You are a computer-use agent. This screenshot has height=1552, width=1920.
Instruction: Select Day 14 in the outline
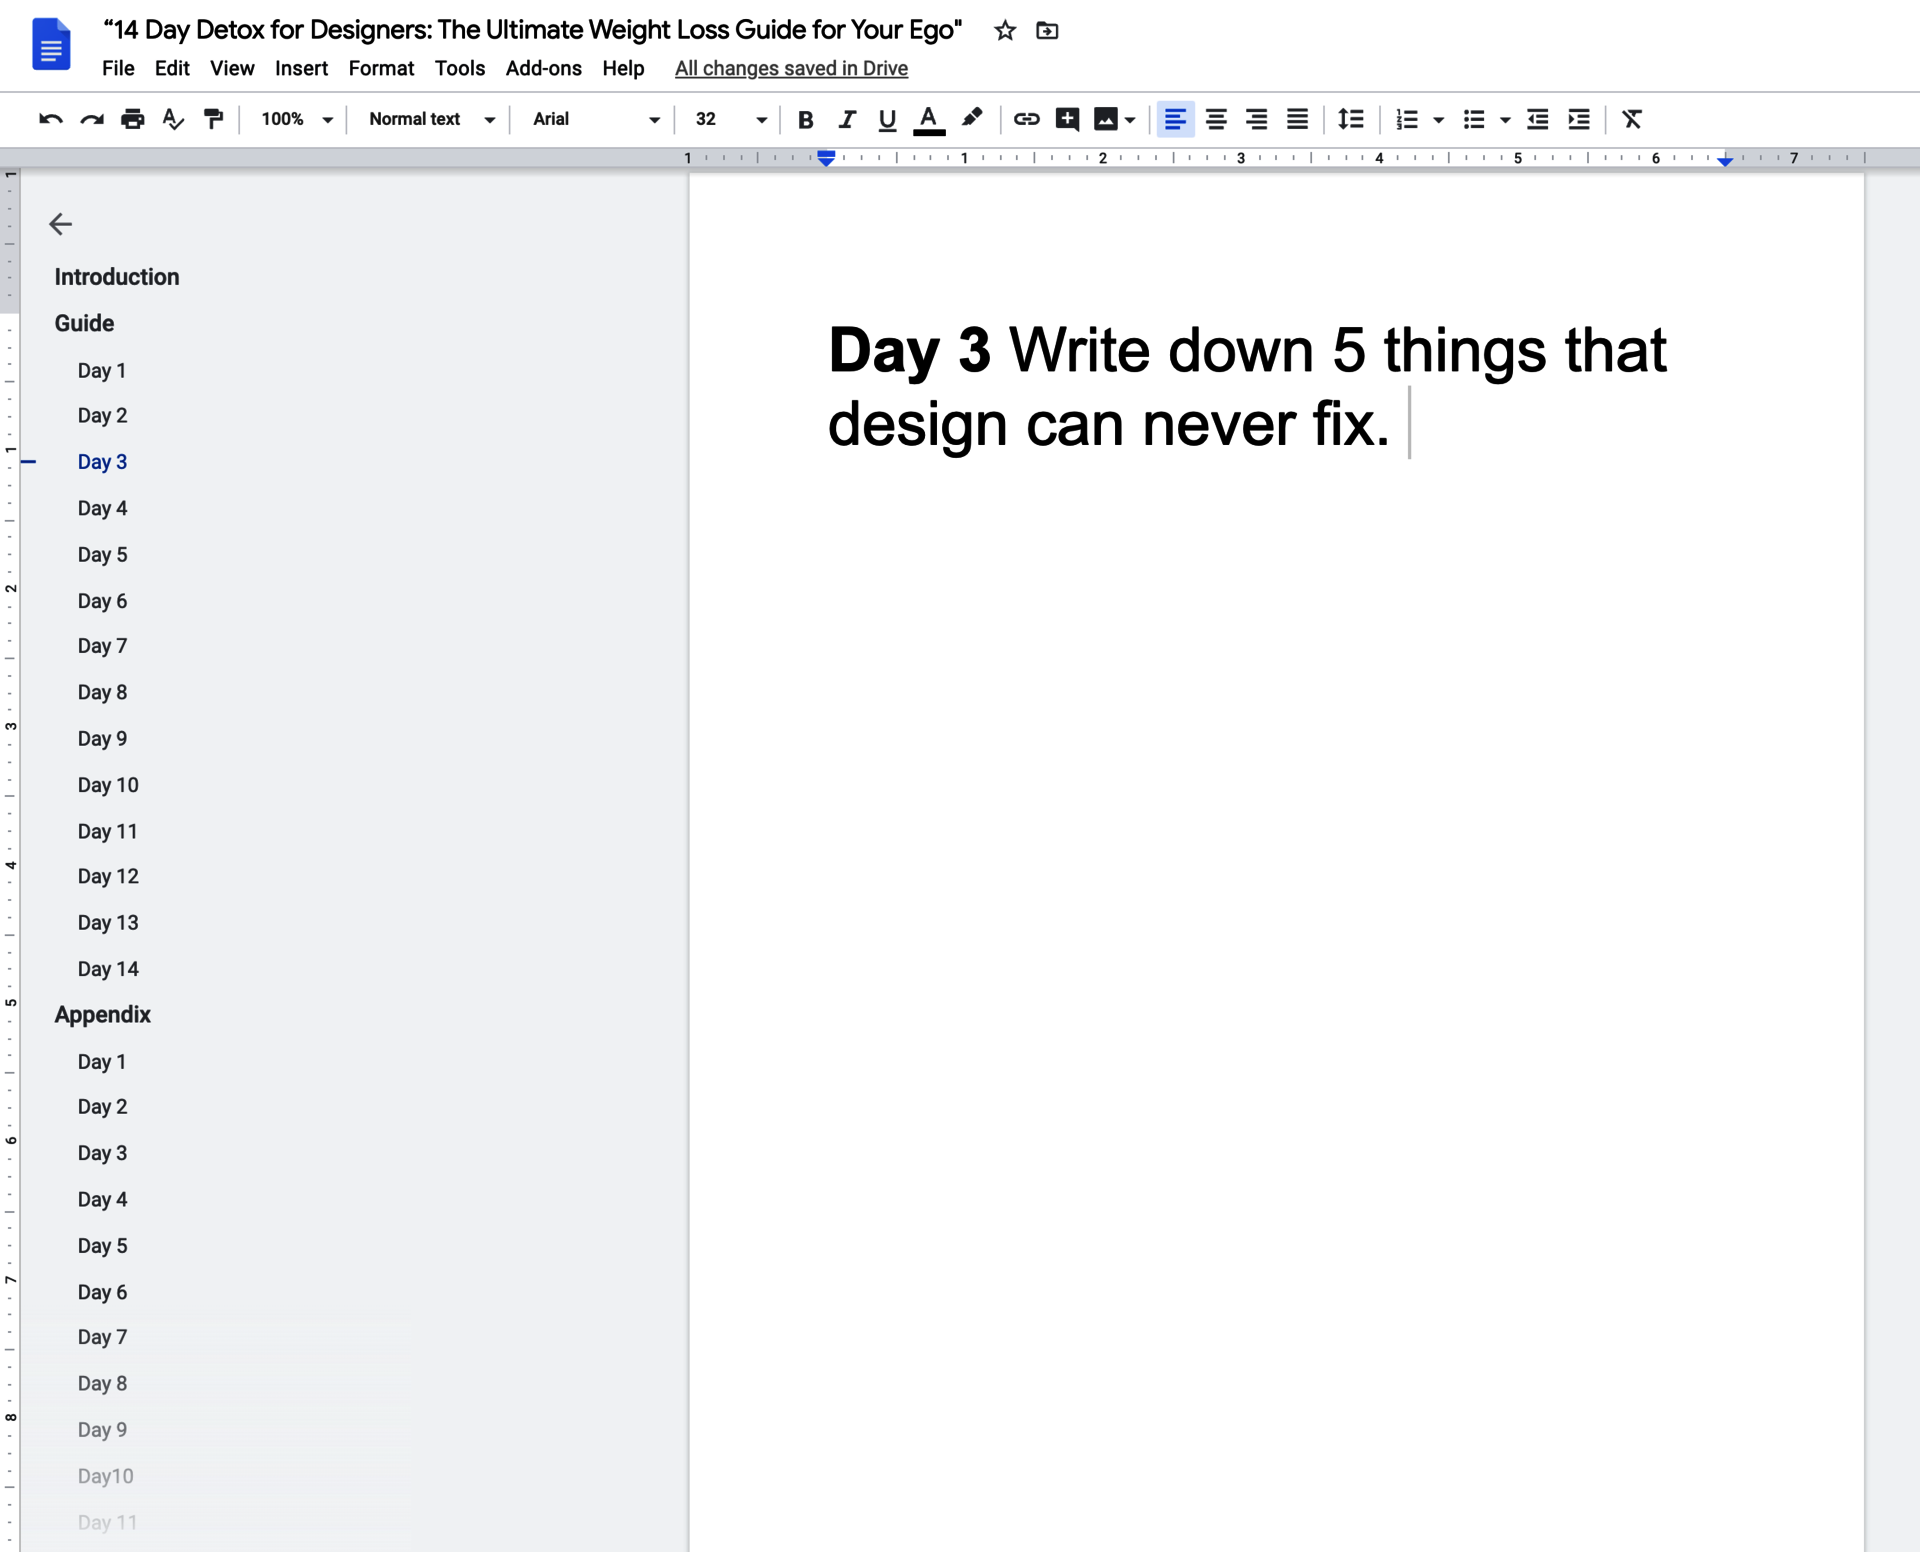click(108, 969)
